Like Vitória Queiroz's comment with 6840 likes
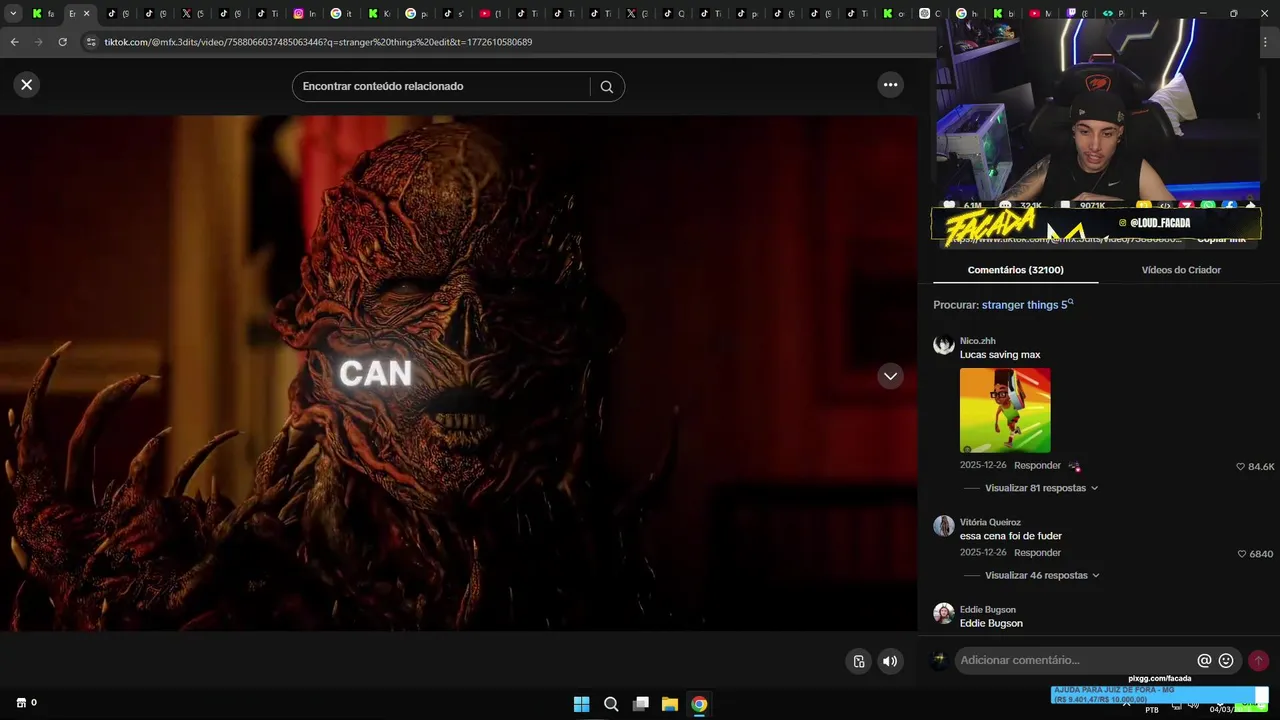The width and height of the screenshot is (1280, 720). (x=1242, y=554)
